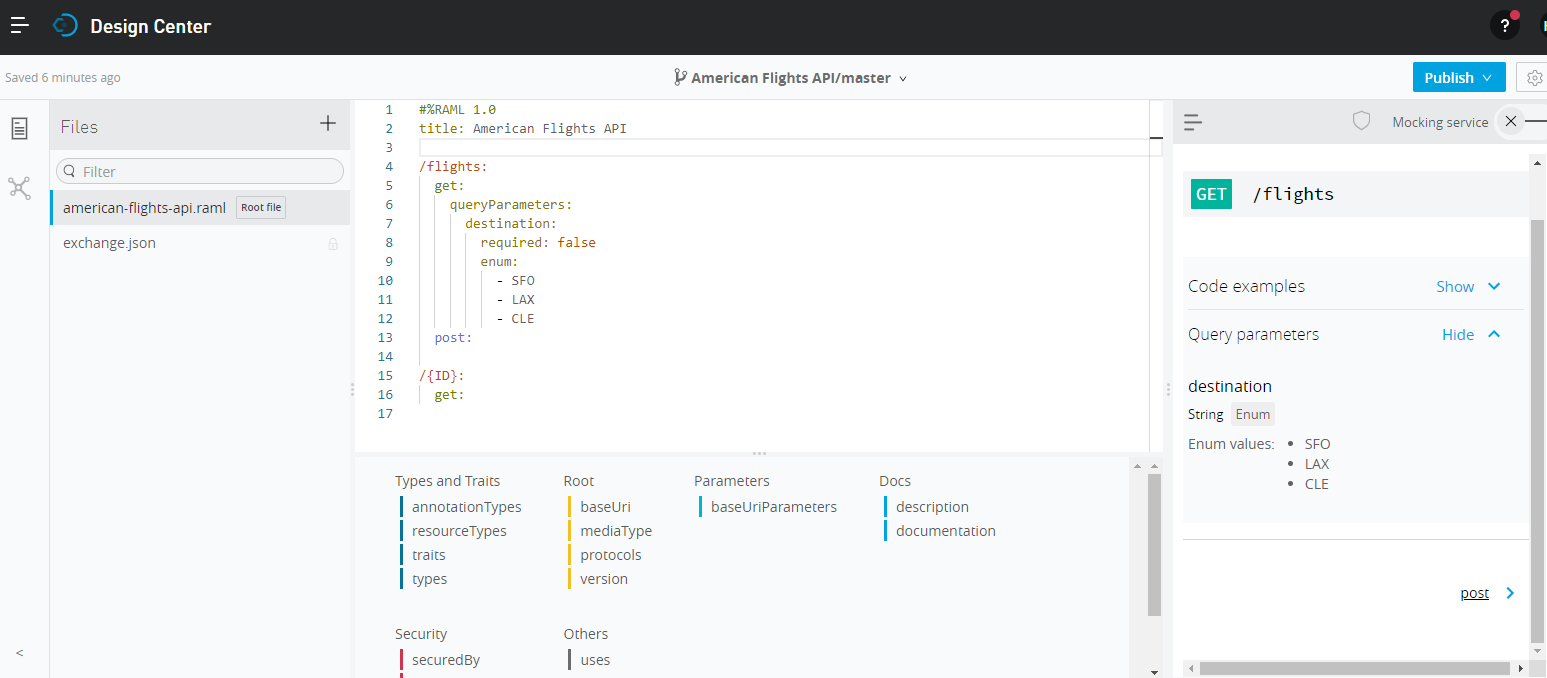
Task: Click the 'destination' parameter name in console
Action: tap(1230, 386)
